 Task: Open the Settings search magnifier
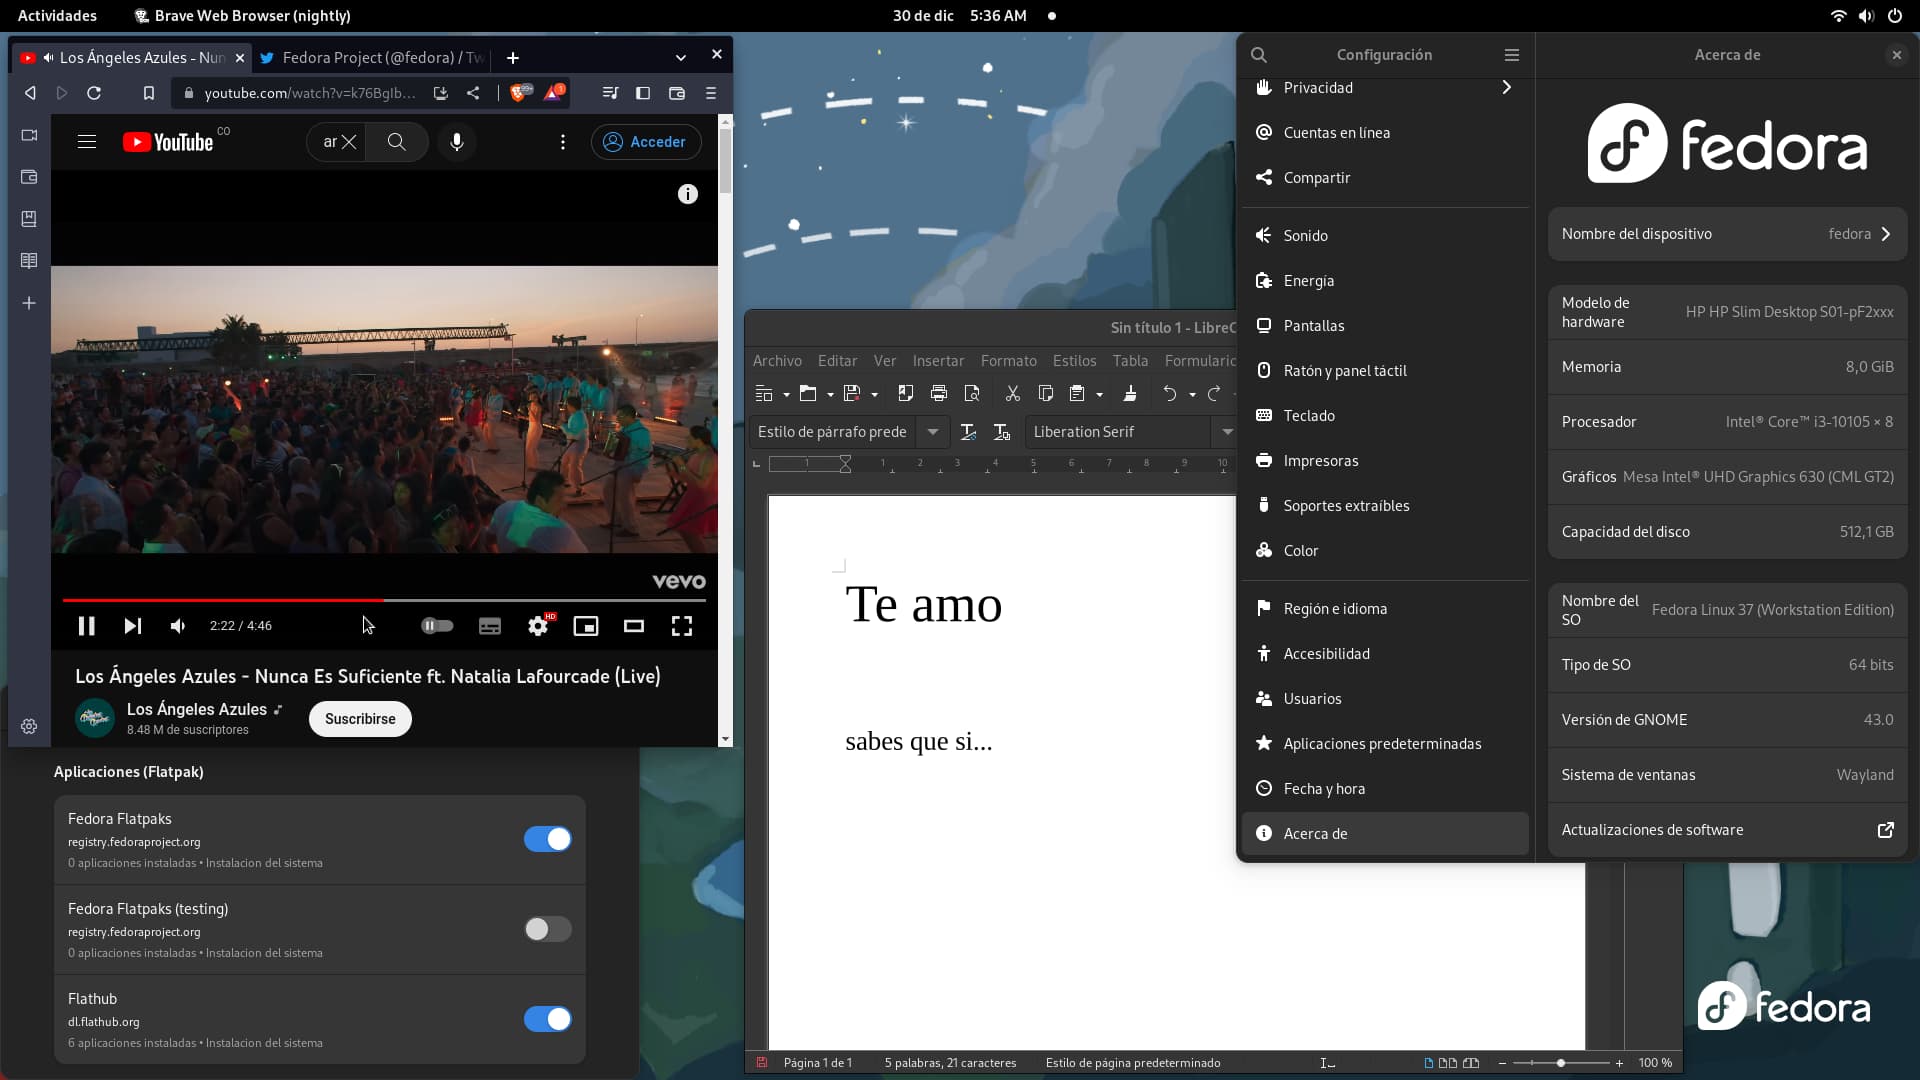[x=1259, y=55]
